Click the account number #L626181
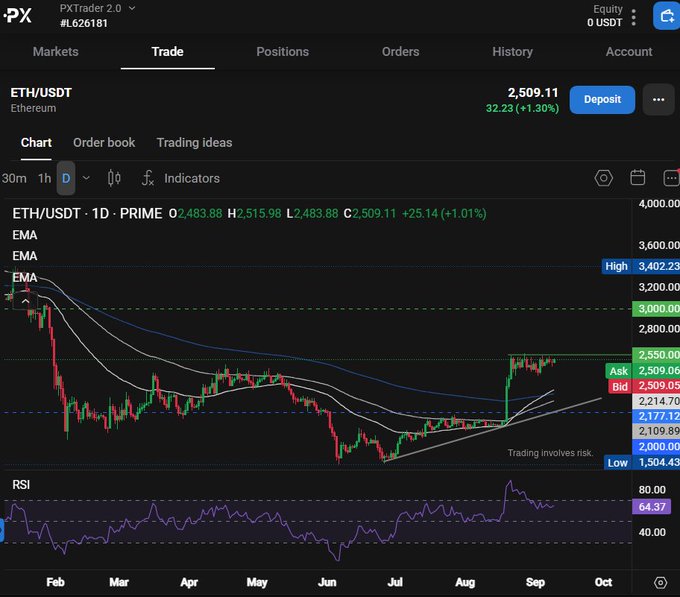 coord(84,23)
